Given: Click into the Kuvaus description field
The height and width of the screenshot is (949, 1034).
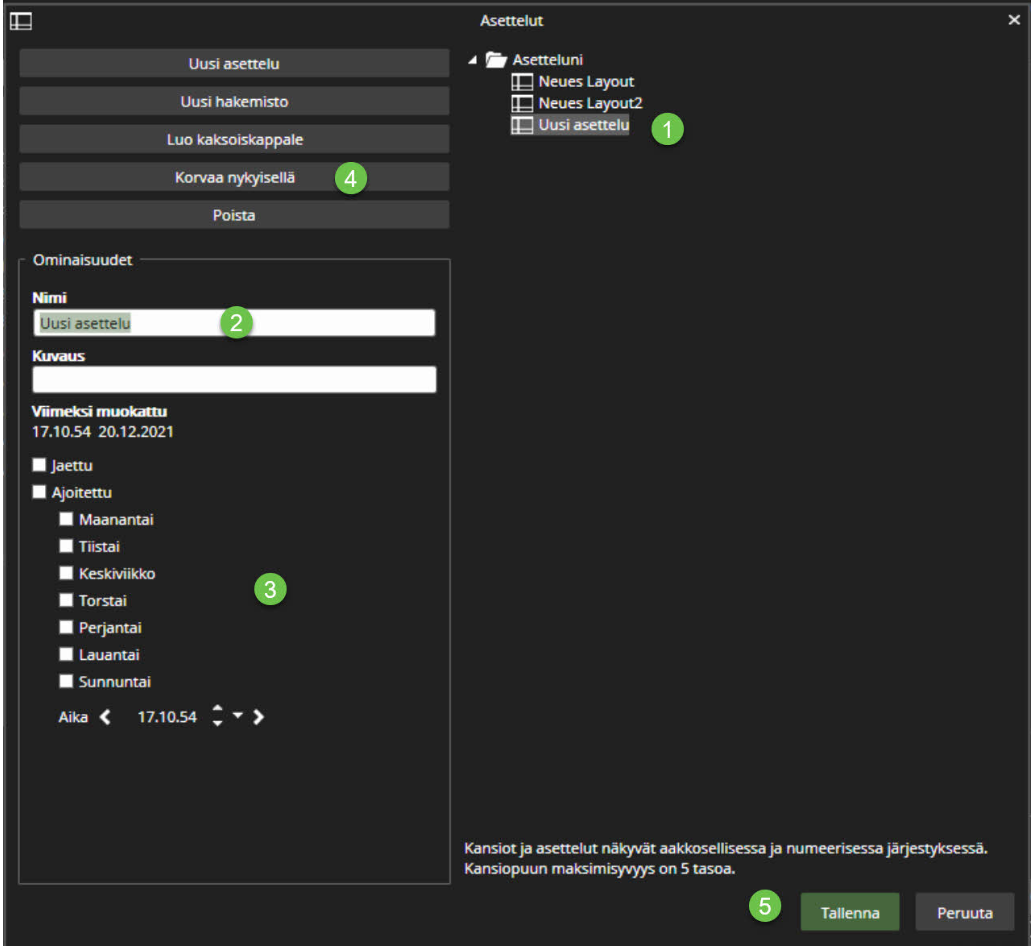Looking at the screenshot, I should pos(234,380).
